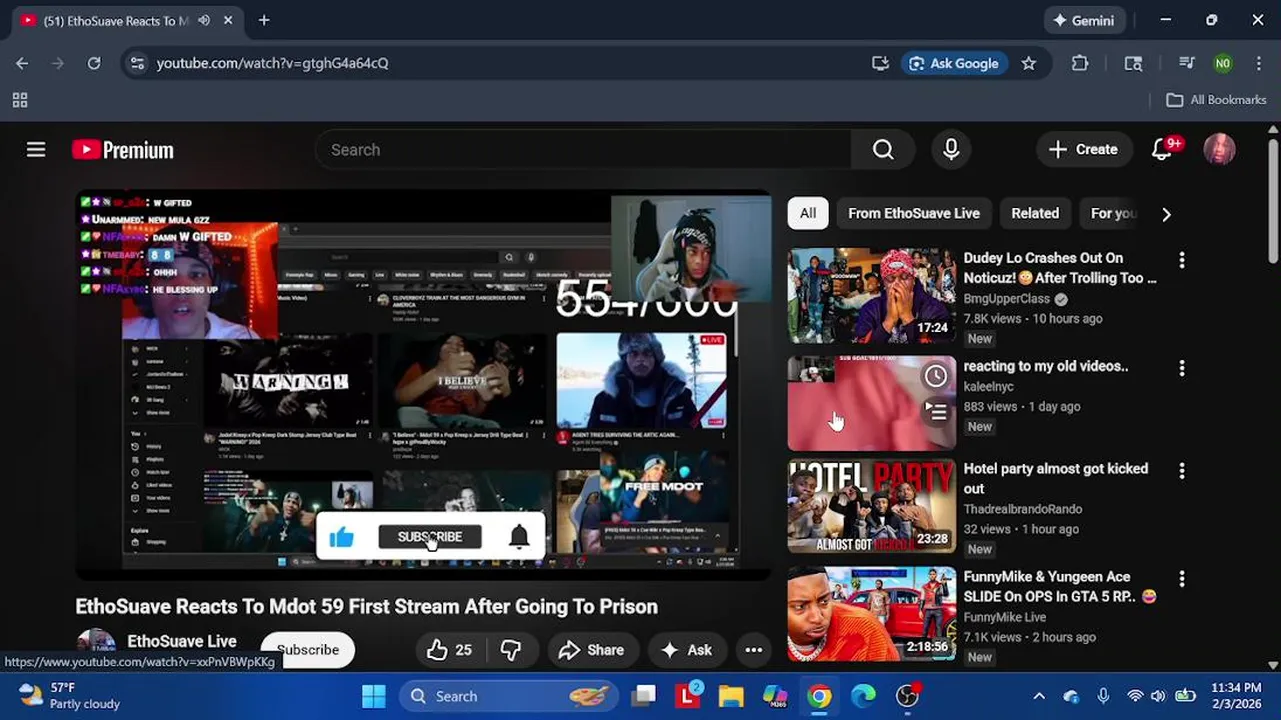Open the Windows Start menu
The image size is (1281, 720).
[x=374, y=696]
